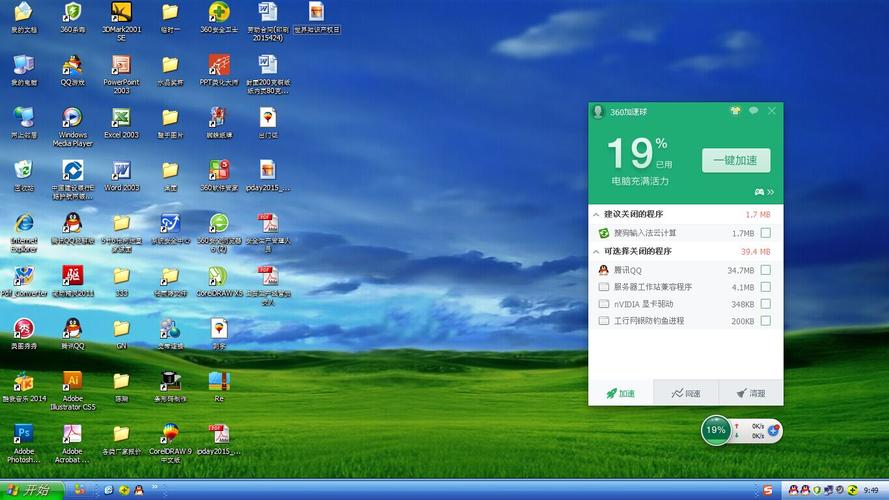Switch to the 清理 tab
The image size is (889, 500).
[750, 393]
